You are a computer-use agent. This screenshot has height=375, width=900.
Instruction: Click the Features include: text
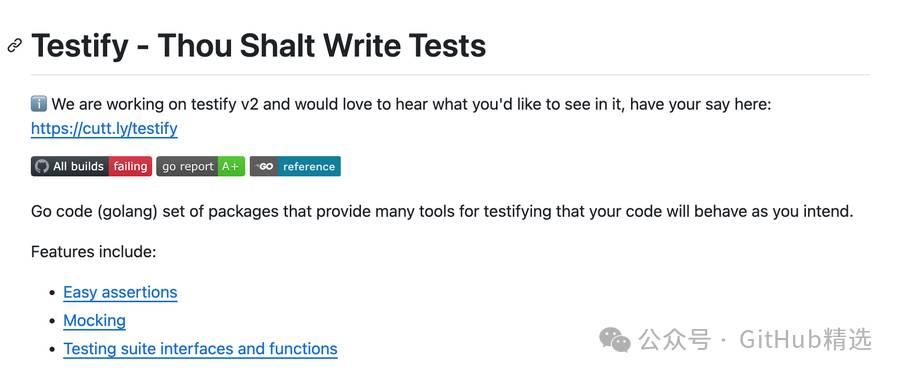tap(94, 252)
